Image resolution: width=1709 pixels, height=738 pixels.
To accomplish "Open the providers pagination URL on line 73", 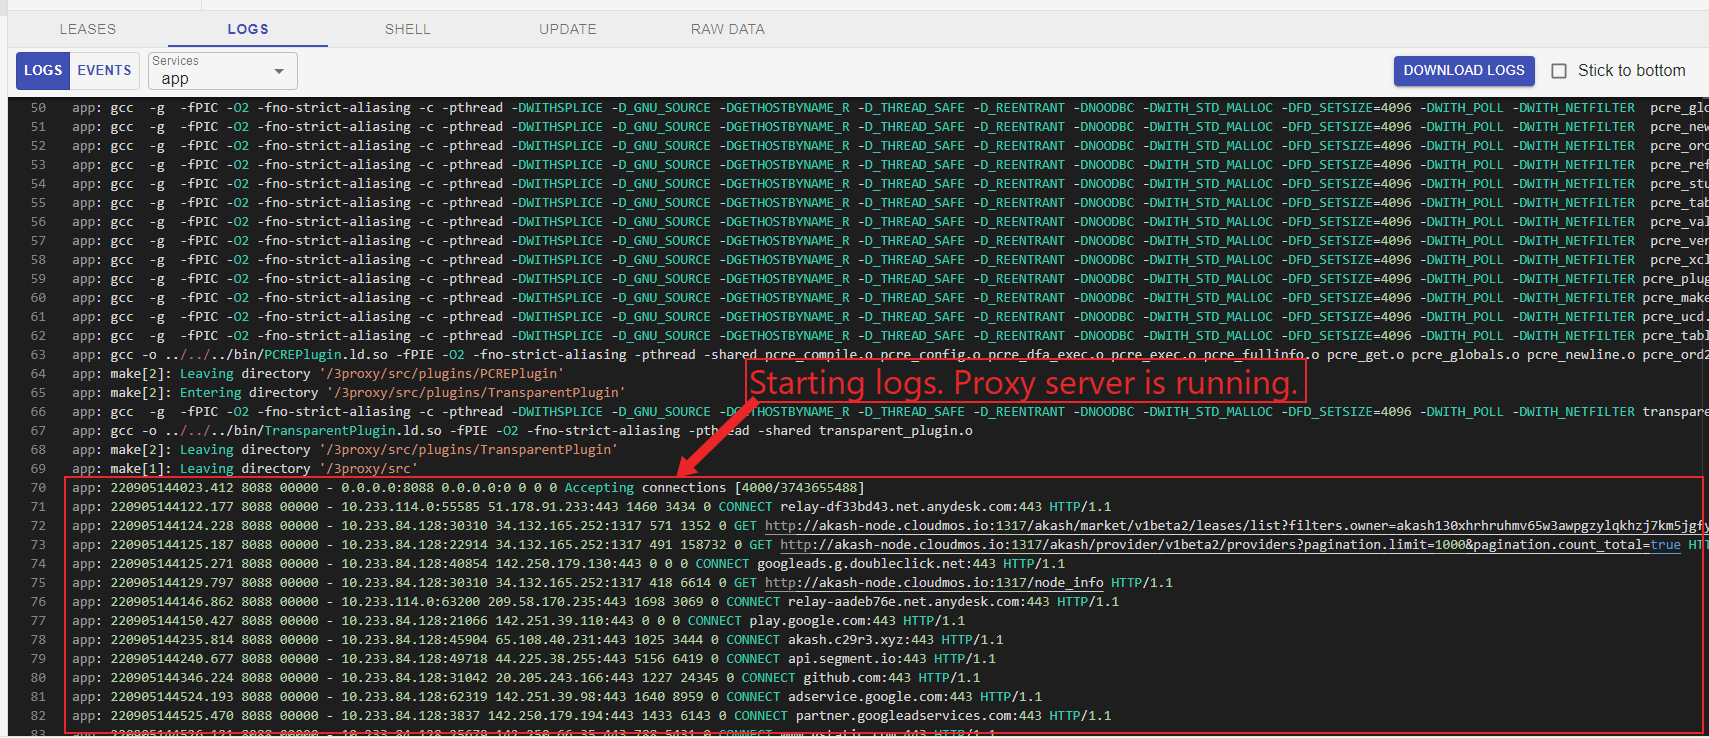I will (x=1230, y=545).
